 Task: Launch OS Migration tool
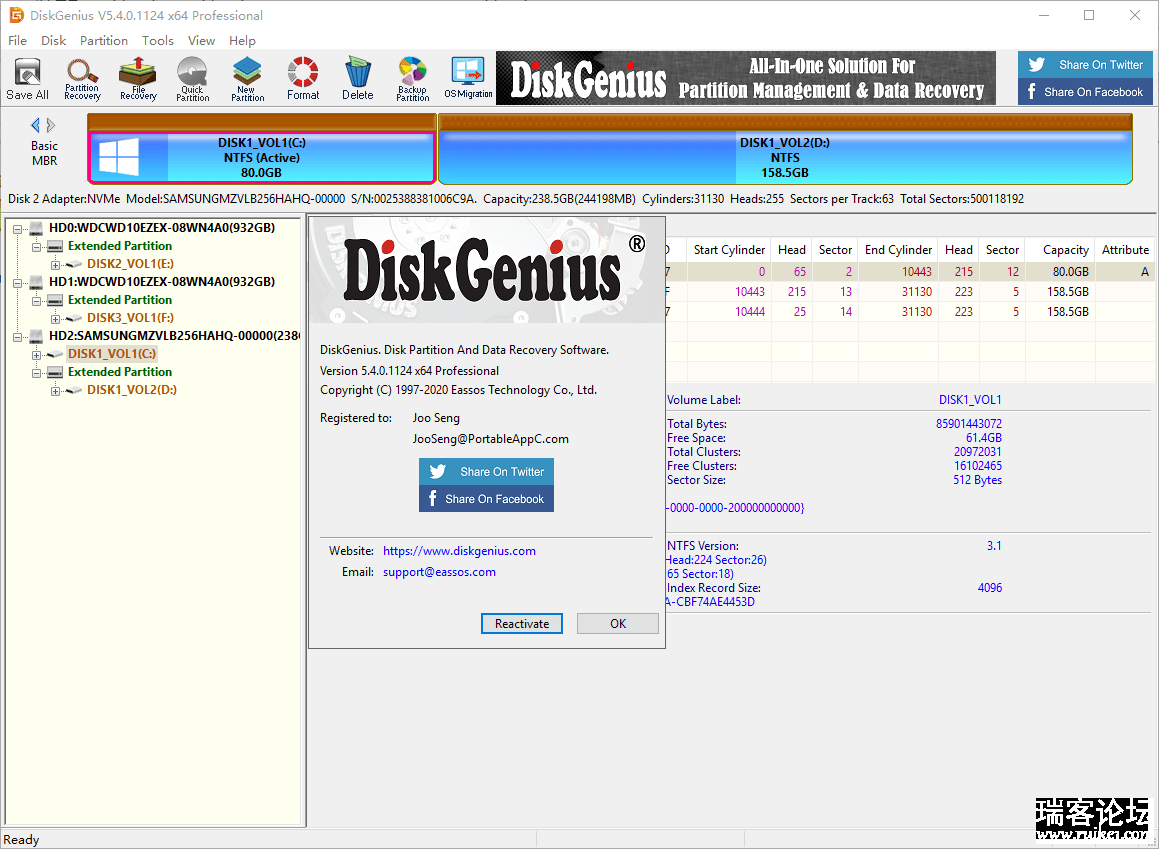tap(468, 78)
